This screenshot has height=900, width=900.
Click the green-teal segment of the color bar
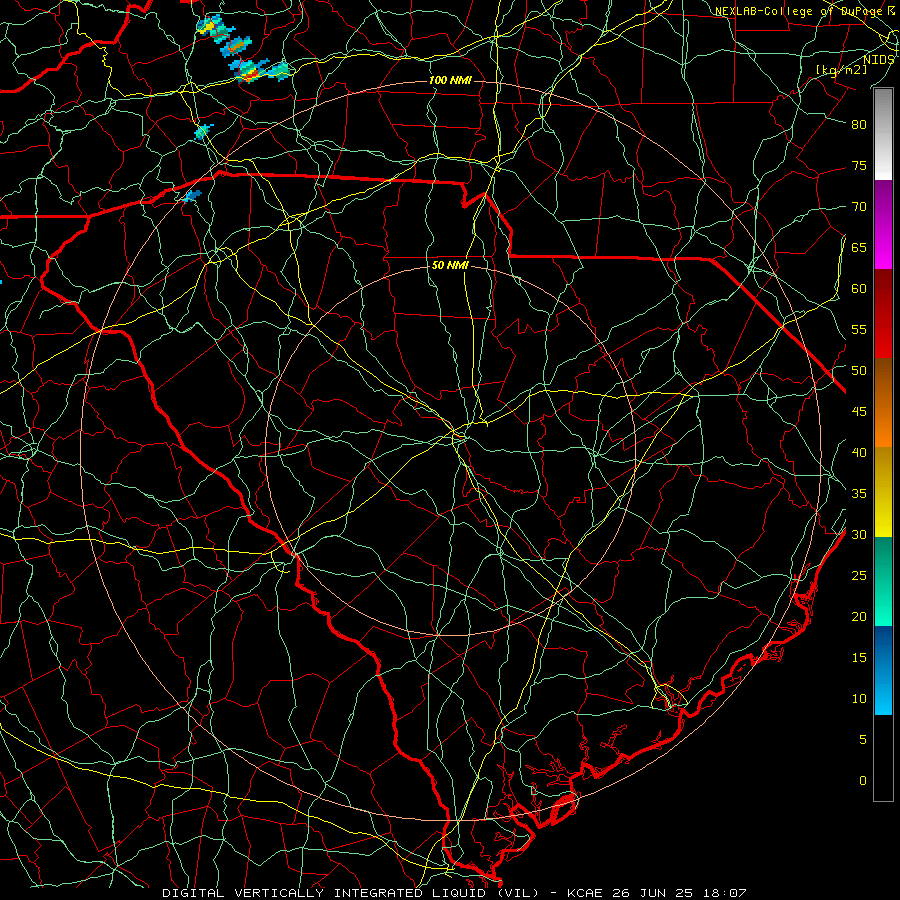883,581
